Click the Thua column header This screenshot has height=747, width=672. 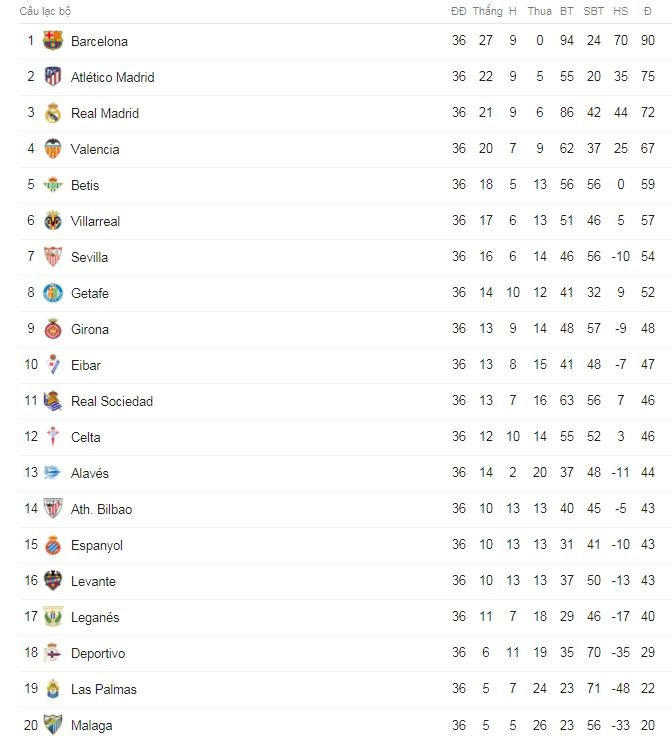pyautogui.click(x=539, y=11)
